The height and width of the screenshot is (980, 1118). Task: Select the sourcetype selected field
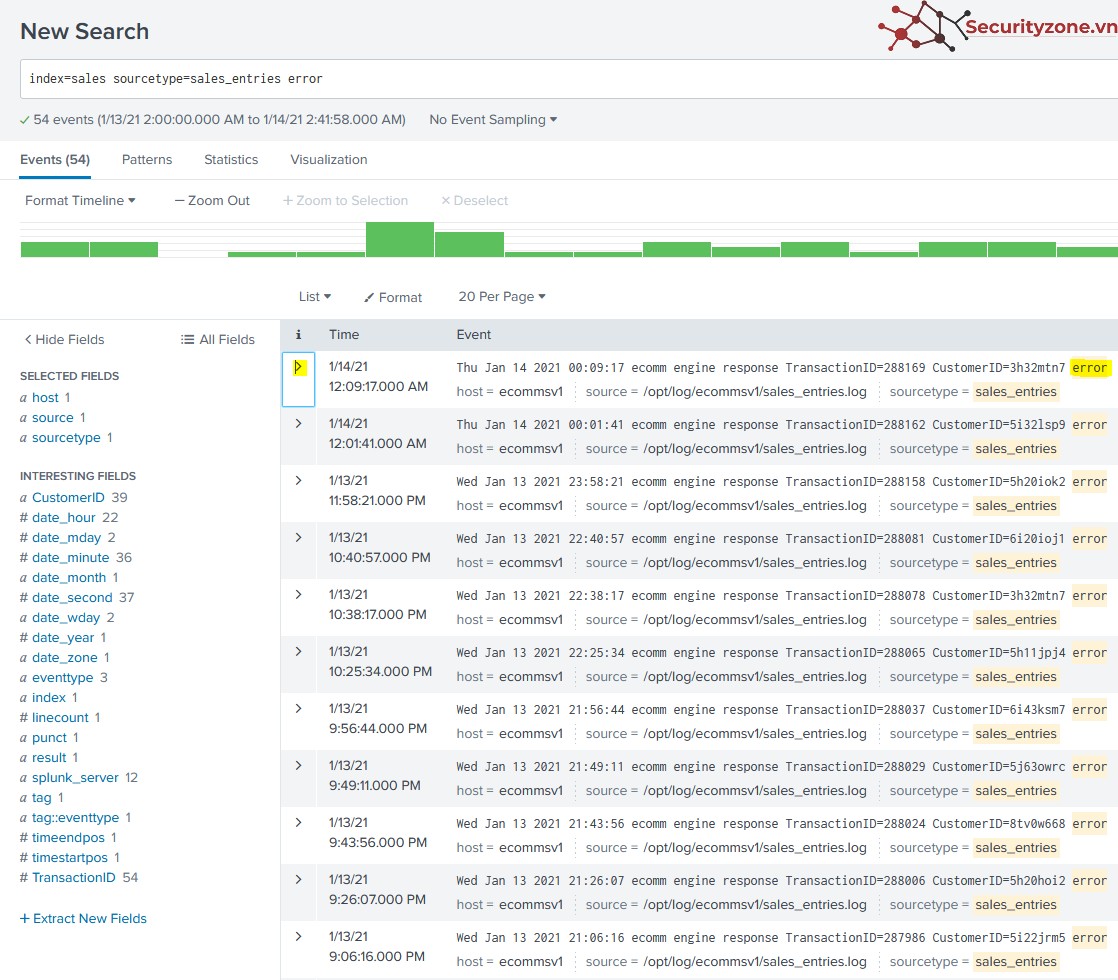click(x=66, y=438)
